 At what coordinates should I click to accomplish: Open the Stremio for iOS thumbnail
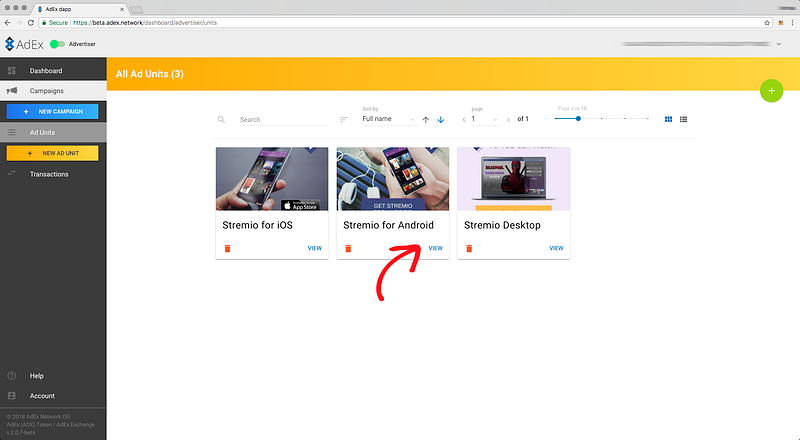pyautogui.click(x=272, y=179)
